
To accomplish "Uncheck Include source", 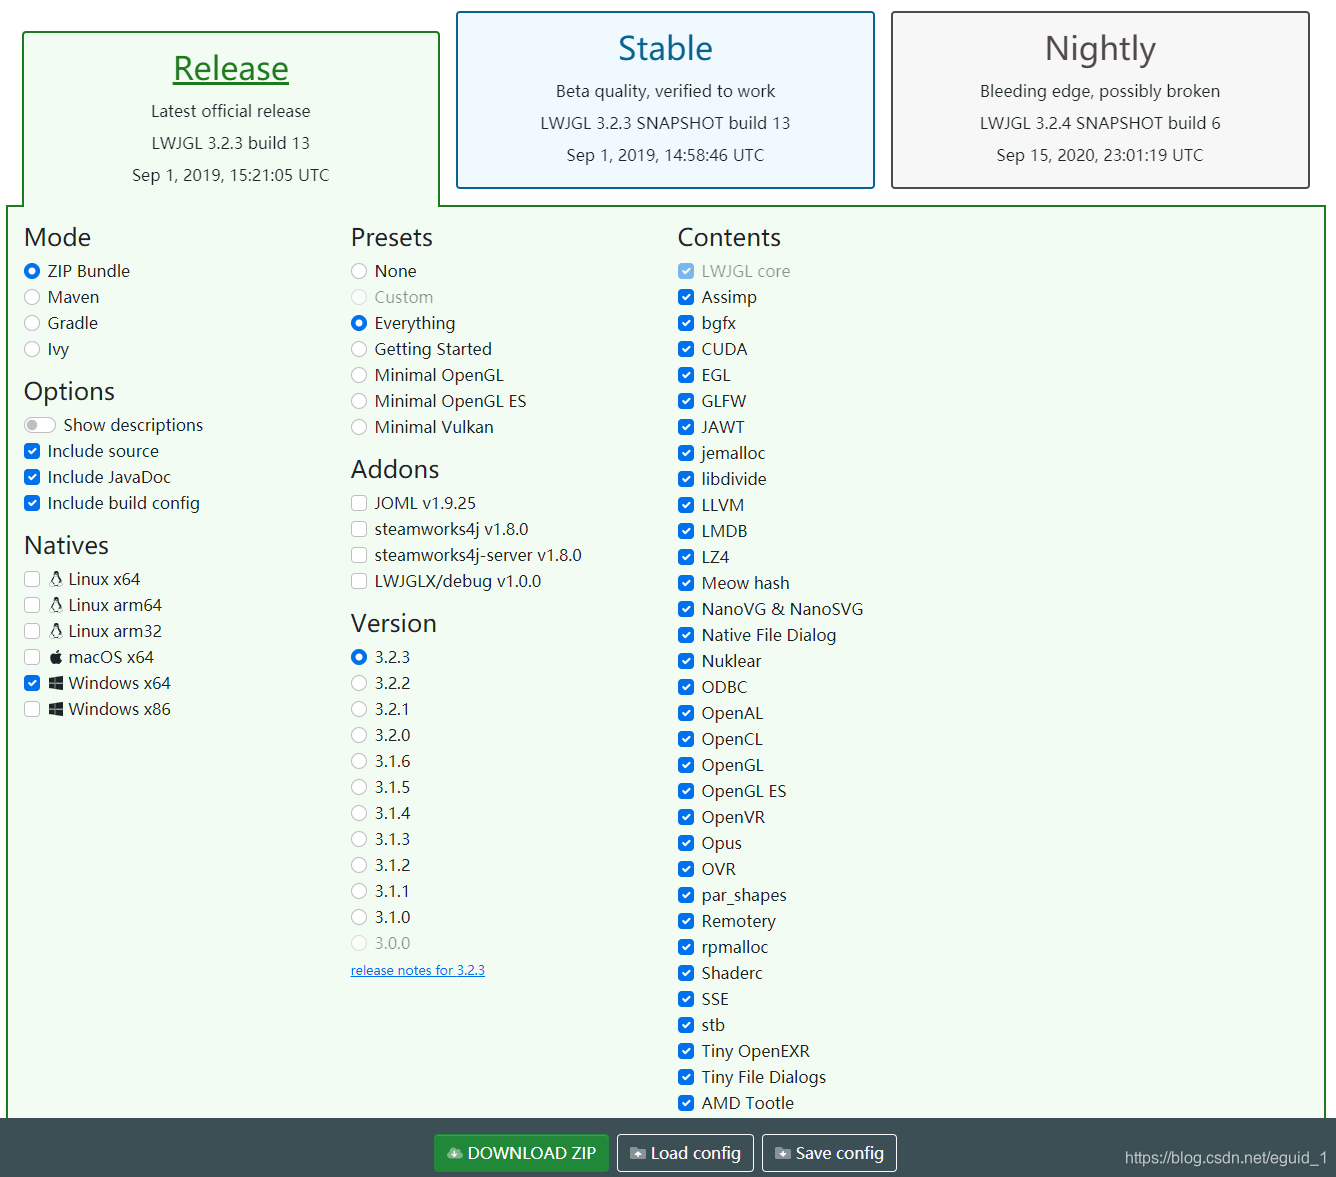I will [x=32, y=451].
